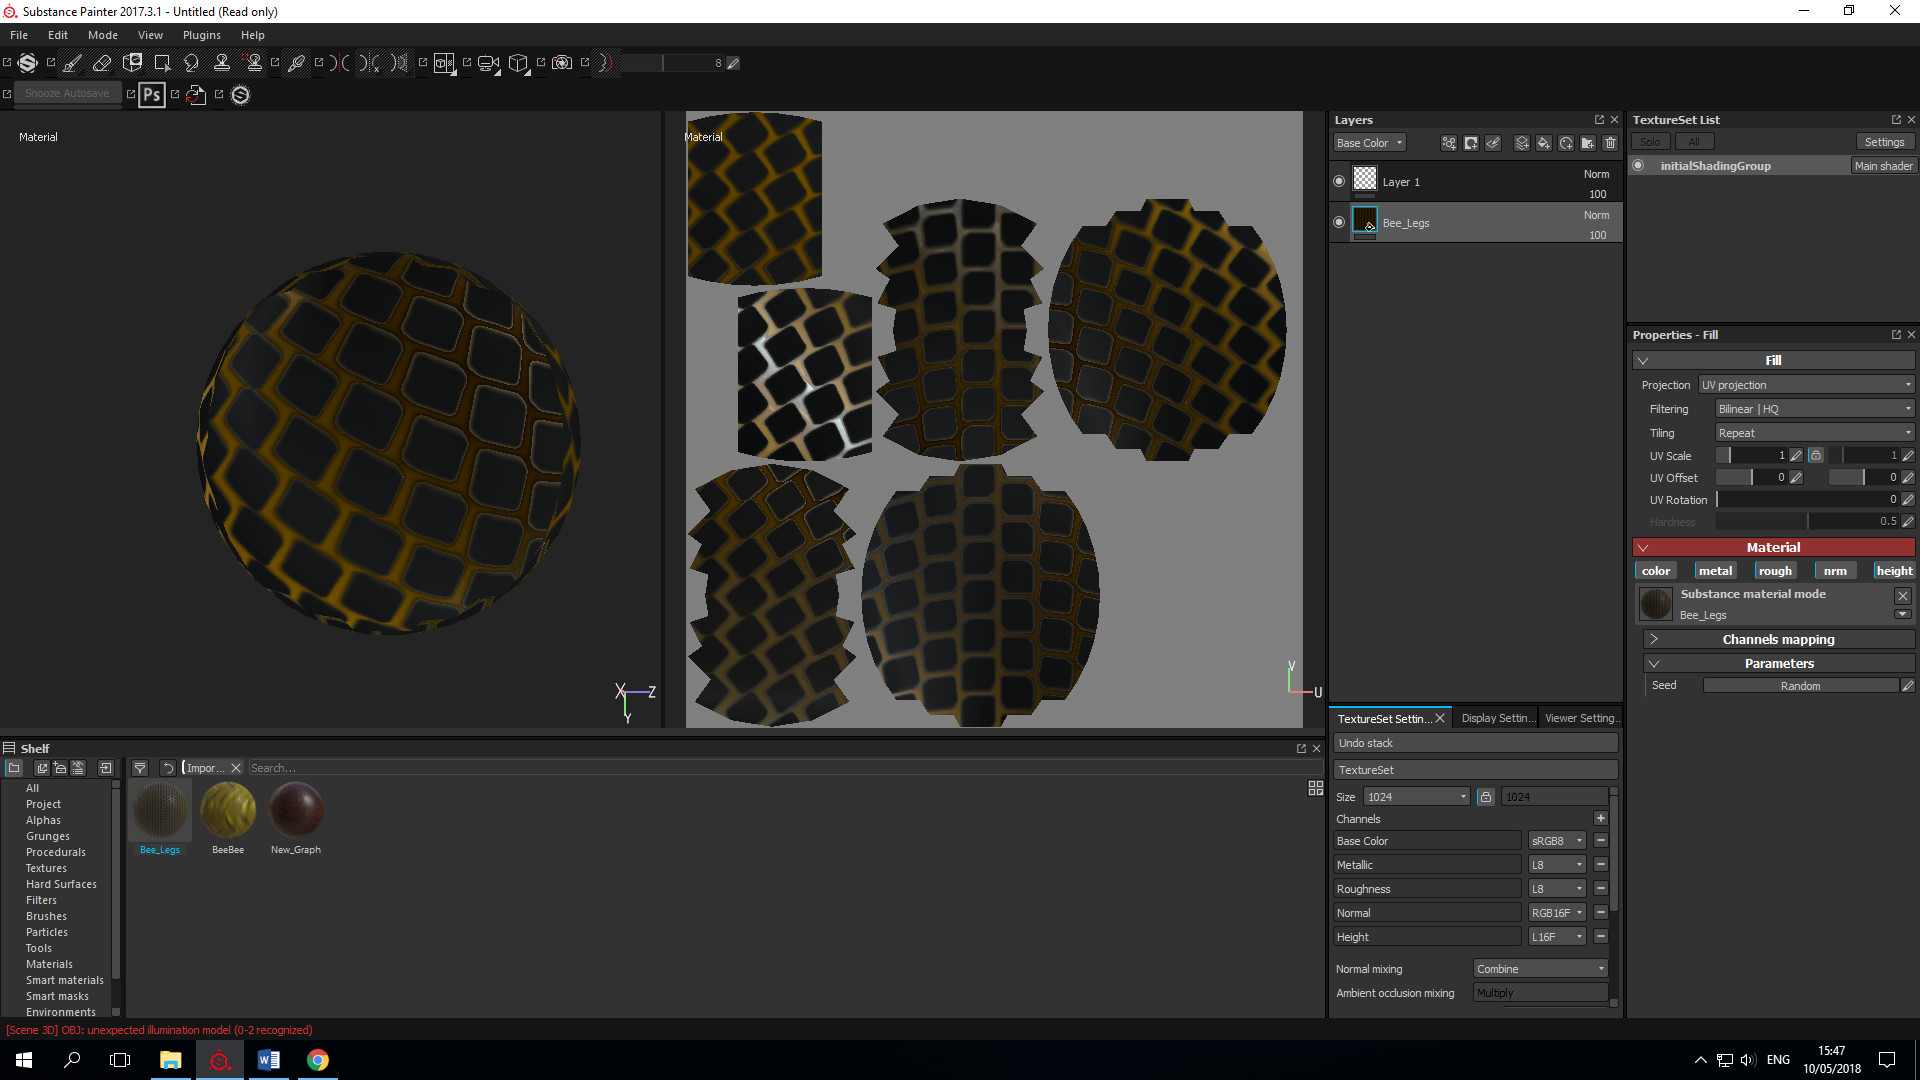Add a mask to the layer

1471,143
